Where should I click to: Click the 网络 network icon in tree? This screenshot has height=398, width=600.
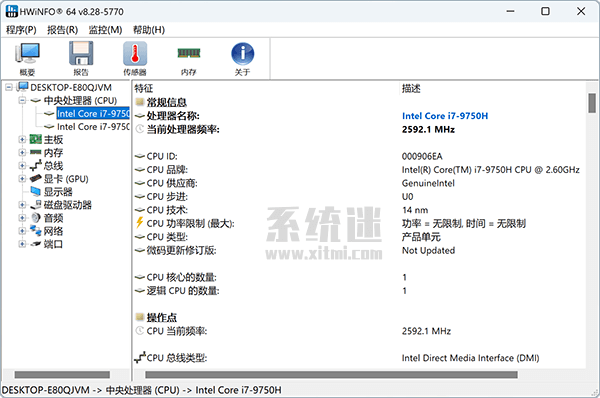coord(36,231)
